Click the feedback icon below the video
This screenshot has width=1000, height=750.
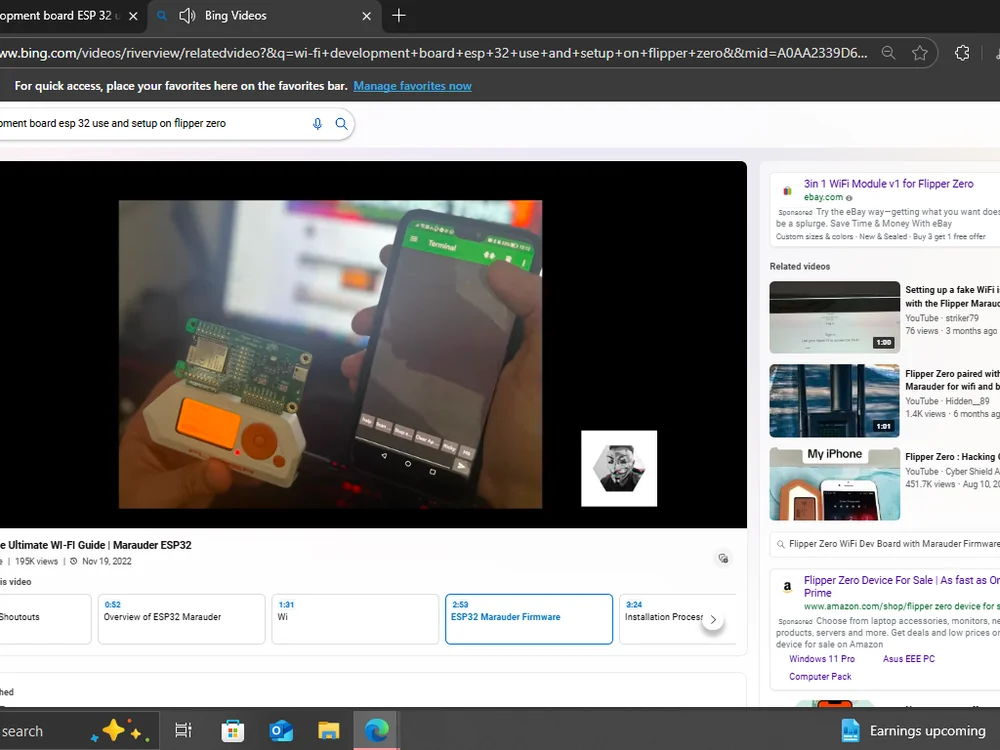point(723,559)
